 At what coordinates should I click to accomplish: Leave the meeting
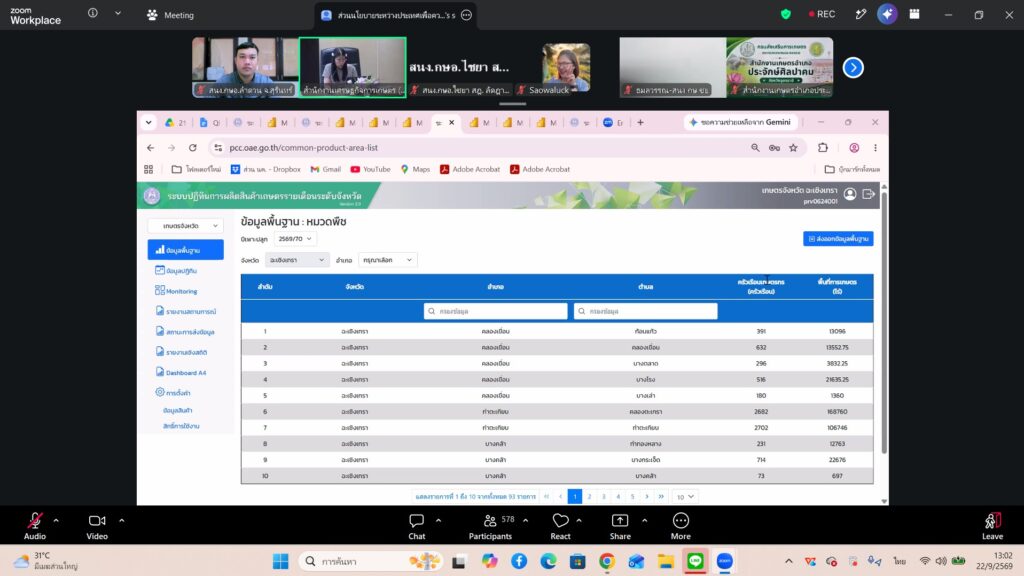[x=992, y=526]
